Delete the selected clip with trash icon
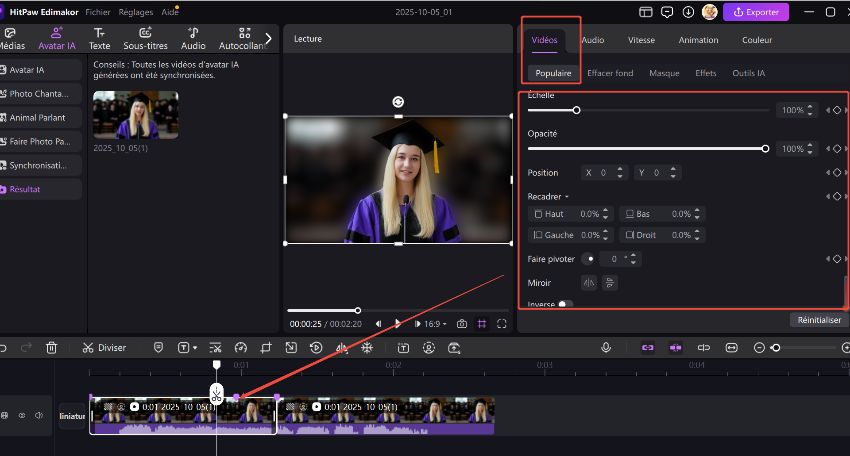This screenshot has height=456, width=850. click(x=52, y=348)
